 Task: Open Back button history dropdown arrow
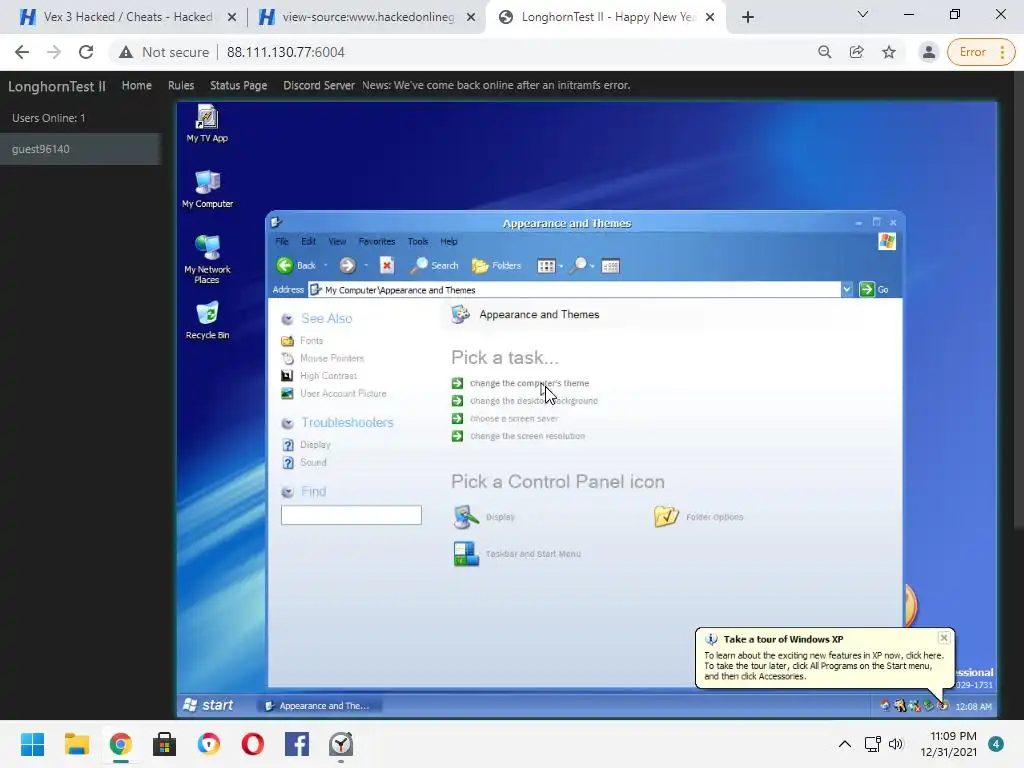coord(325,265)
